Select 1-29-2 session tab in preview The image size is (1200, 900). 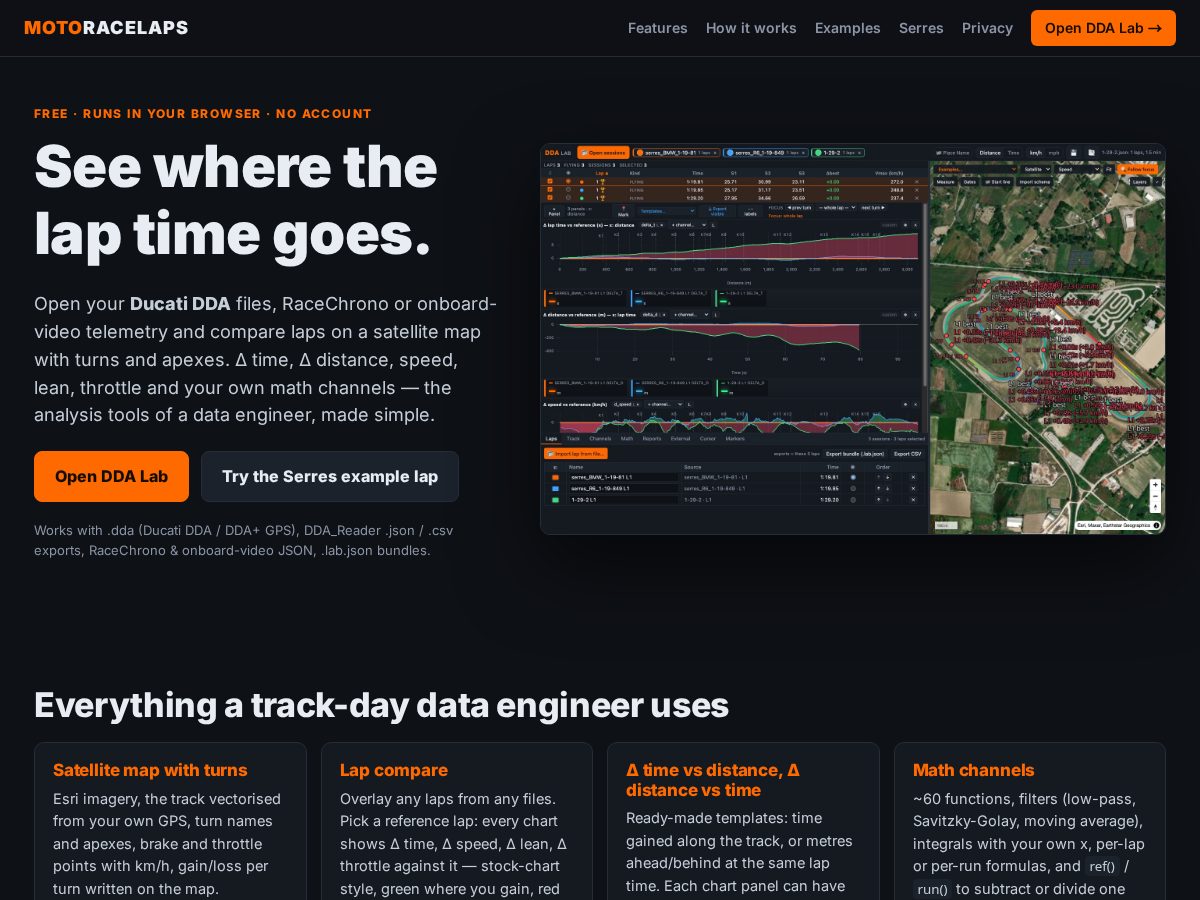point(837,153)
